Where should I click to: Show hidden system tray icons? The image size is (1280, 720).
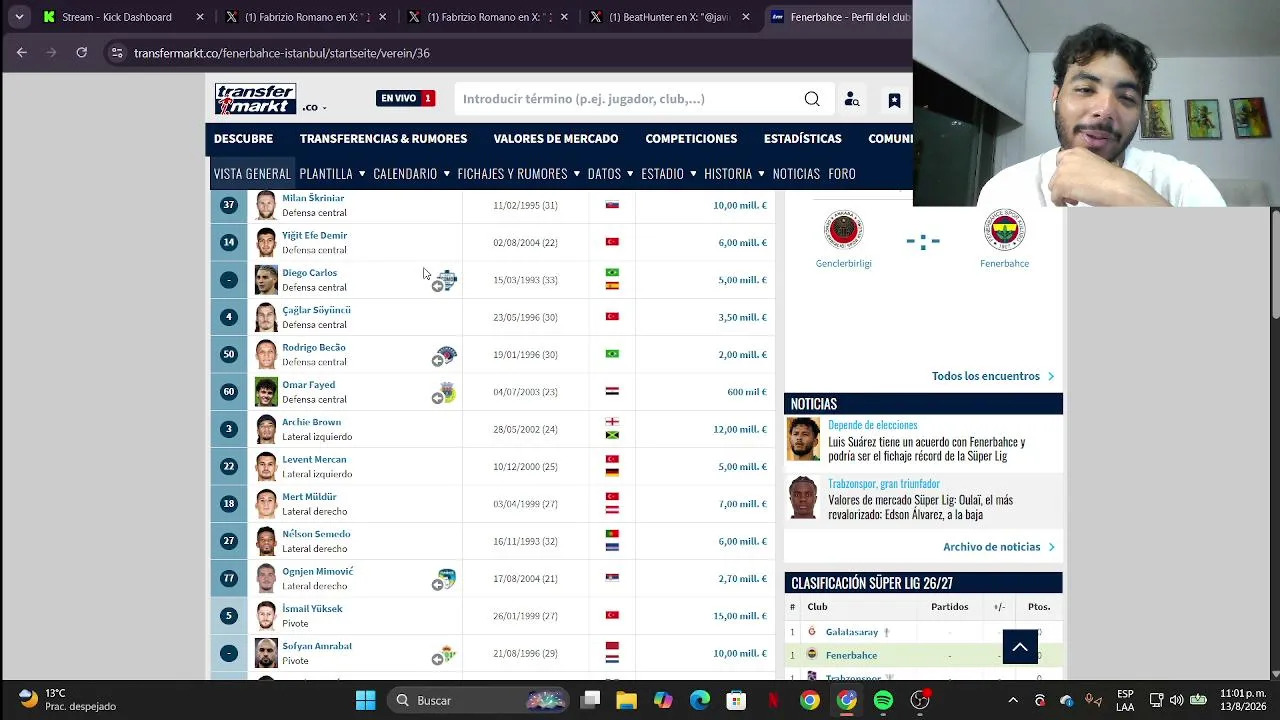[1013, 700]
